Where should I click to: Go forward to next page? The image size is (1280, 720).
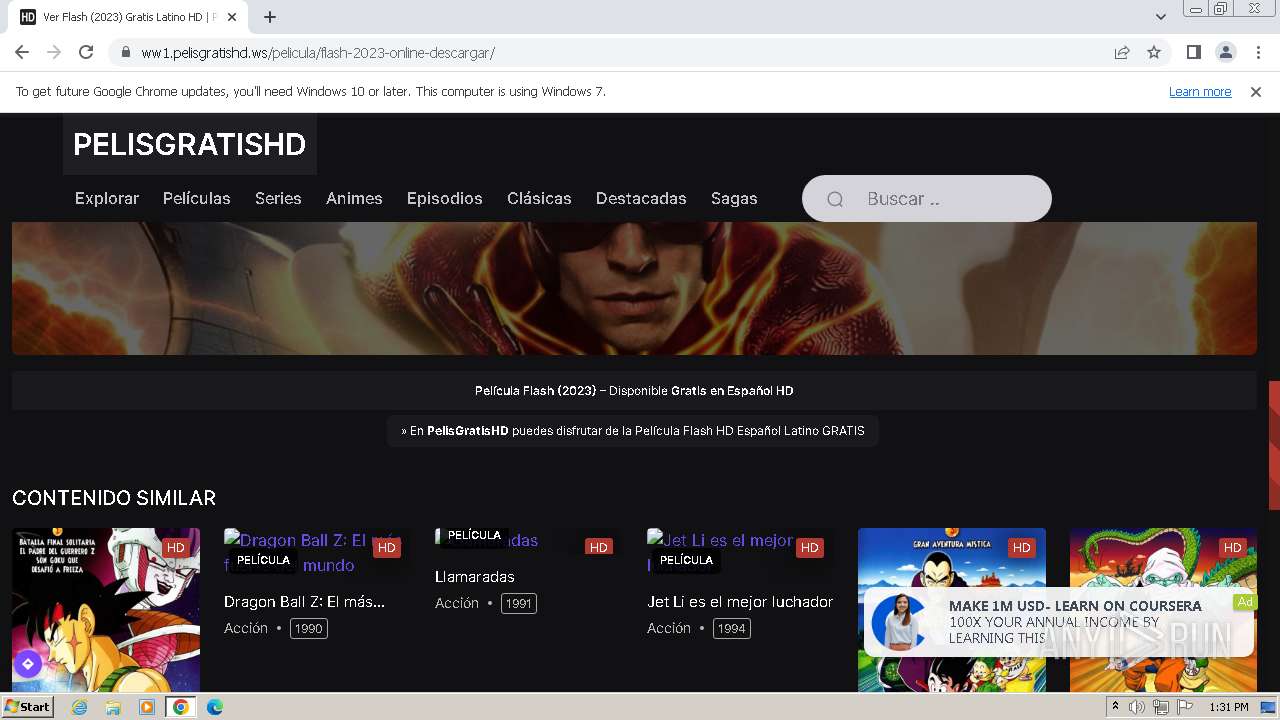[54, 52]
